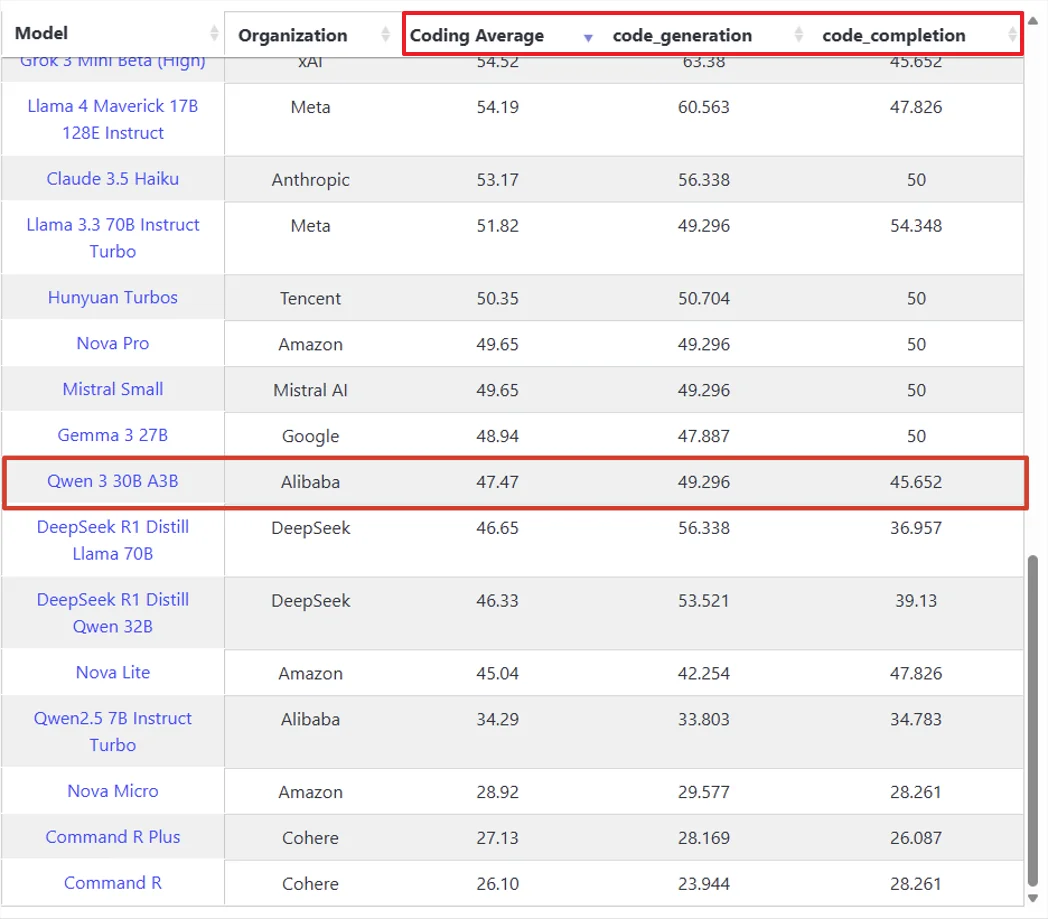Select the Tencent organization cell
This screenshot has width=1048, height=919.
click(311, 298)
